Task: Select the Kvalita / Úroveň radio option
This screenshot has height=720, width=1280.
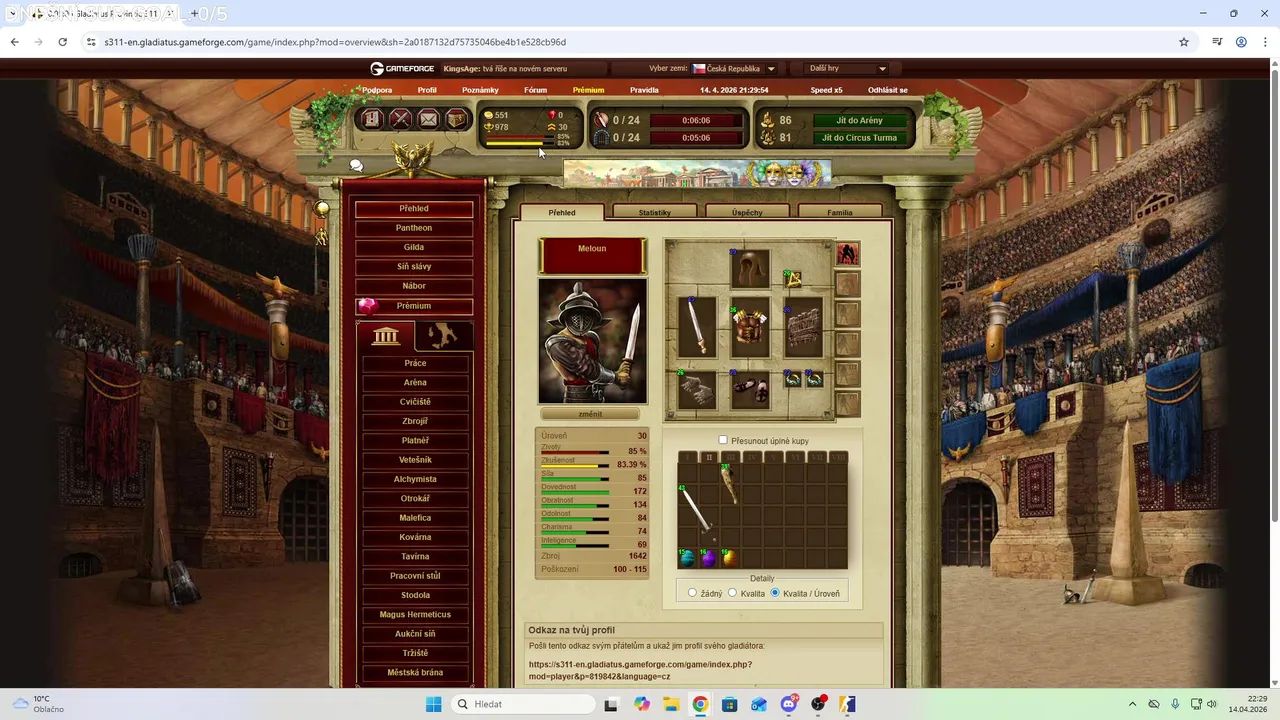Action: (775, 593)
